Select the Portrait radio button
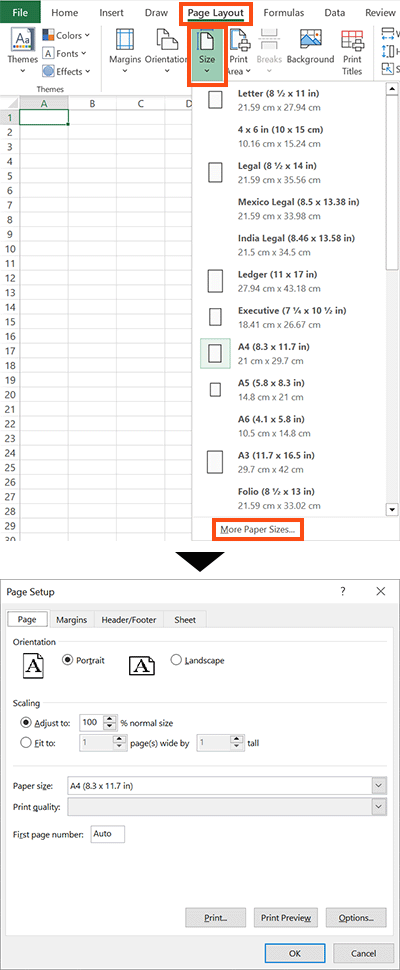Image resolution: width=400 pixels, height=970 pixels. [x=68, y=660]
